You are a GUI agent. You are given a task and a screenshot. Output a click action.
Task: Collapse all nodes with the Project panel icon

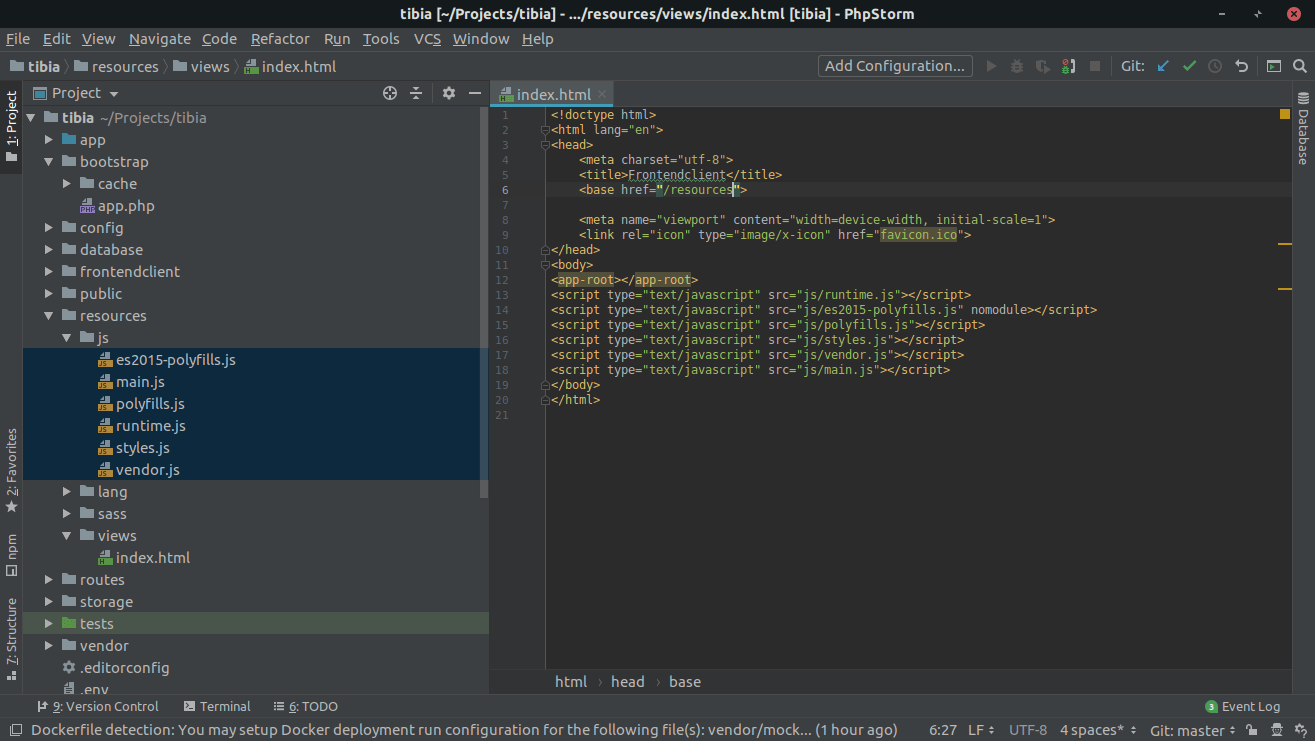[416, 92]
